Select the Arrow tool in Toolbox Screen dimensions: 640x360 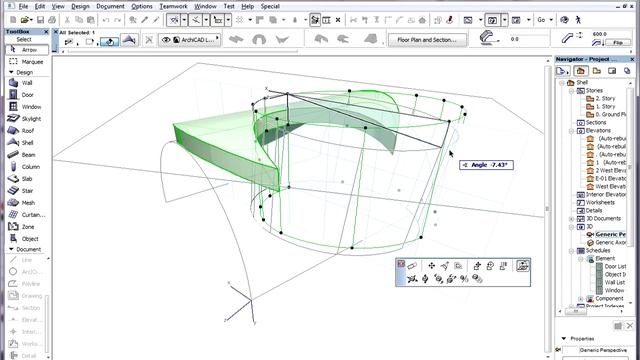27,49
